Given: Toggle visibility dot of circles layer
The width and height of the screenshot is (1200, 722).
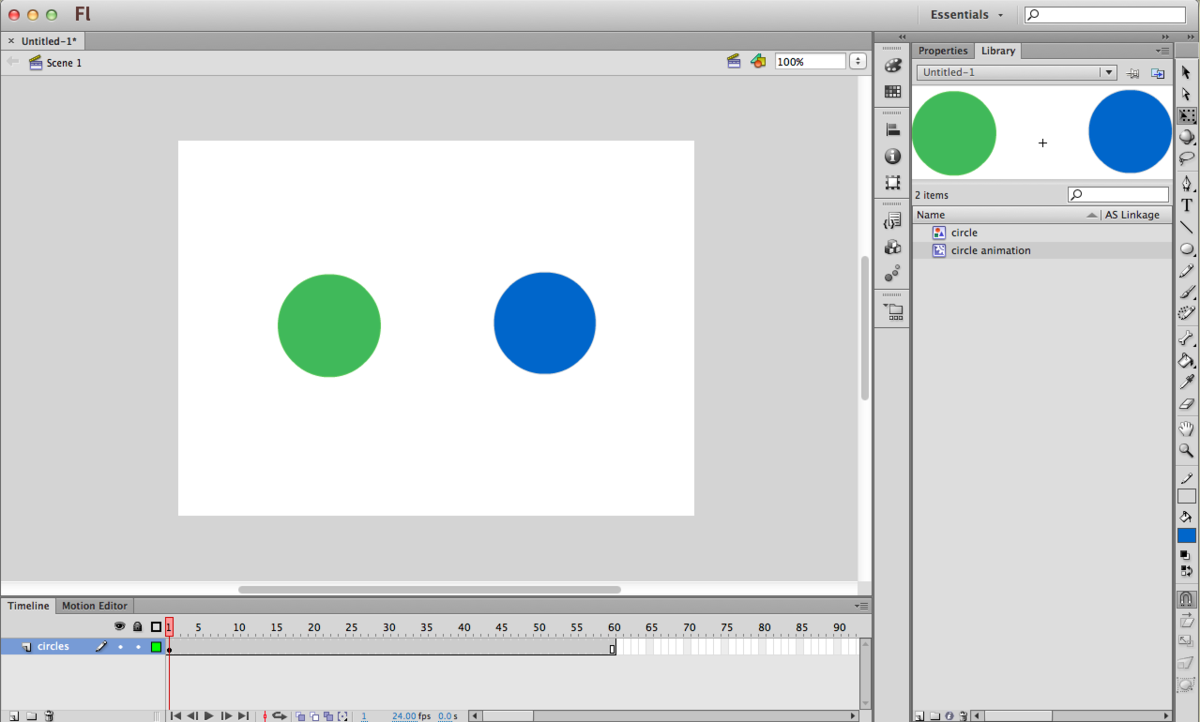Looking at the screenshot, I should click(120, 647).
